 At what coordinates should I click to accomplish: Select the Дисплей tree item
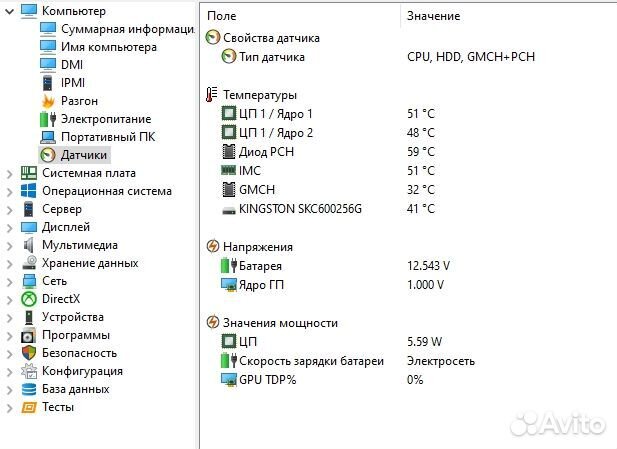point(66,227)
